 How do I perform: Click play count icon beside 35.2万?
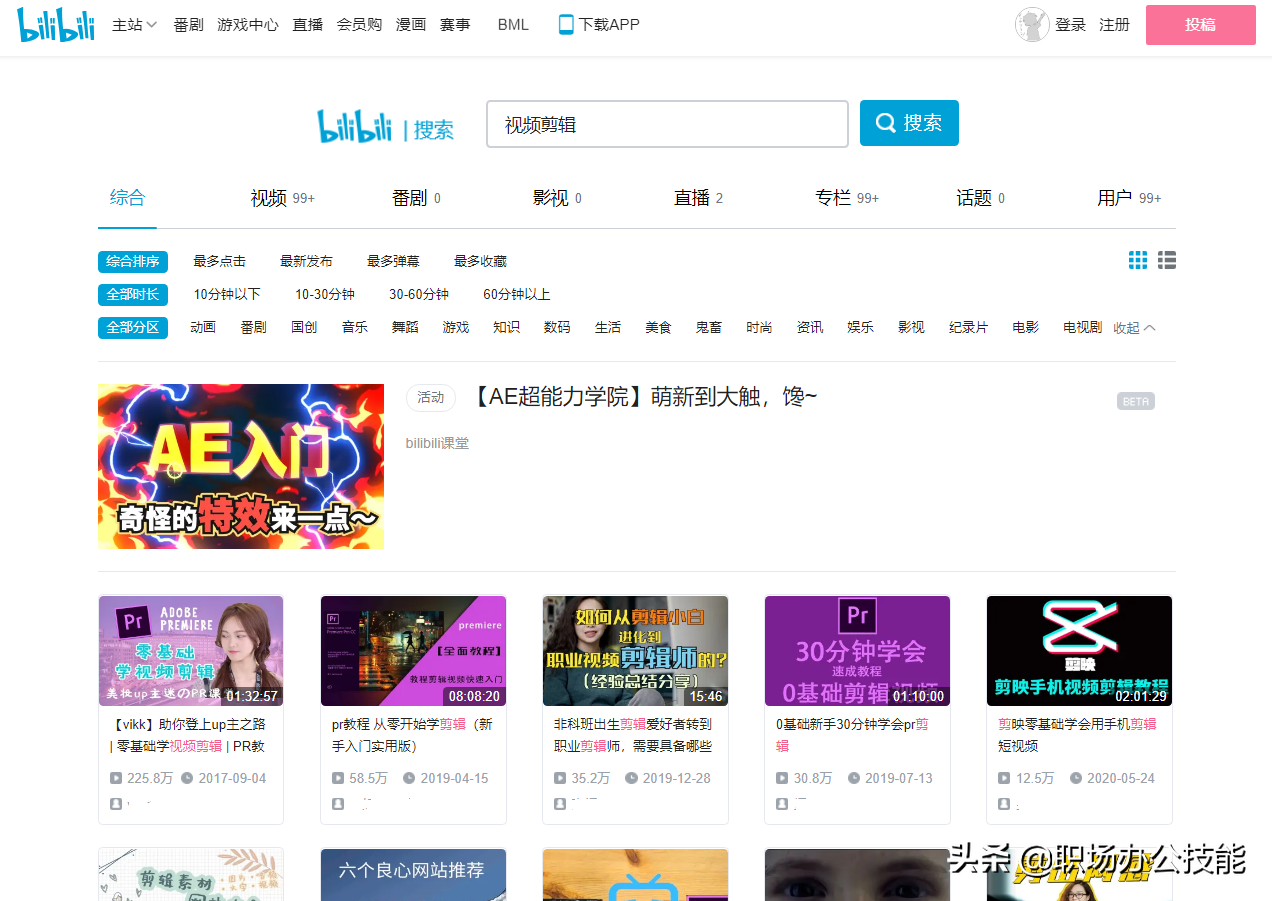pyautogui.click(x=560, y=778)
